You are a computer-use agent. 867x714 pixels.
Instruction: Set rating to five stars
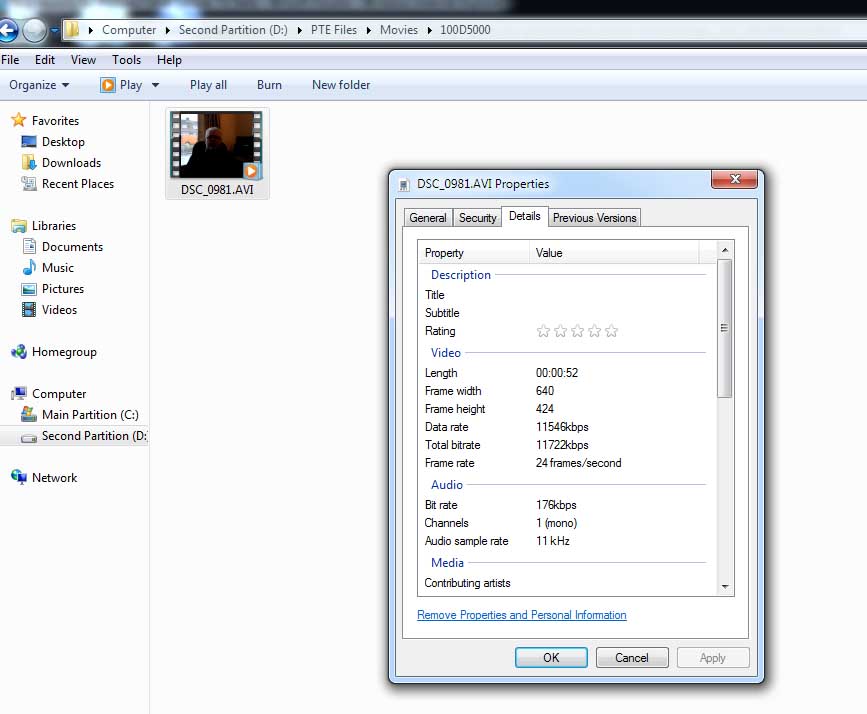[x=612, y=331]
